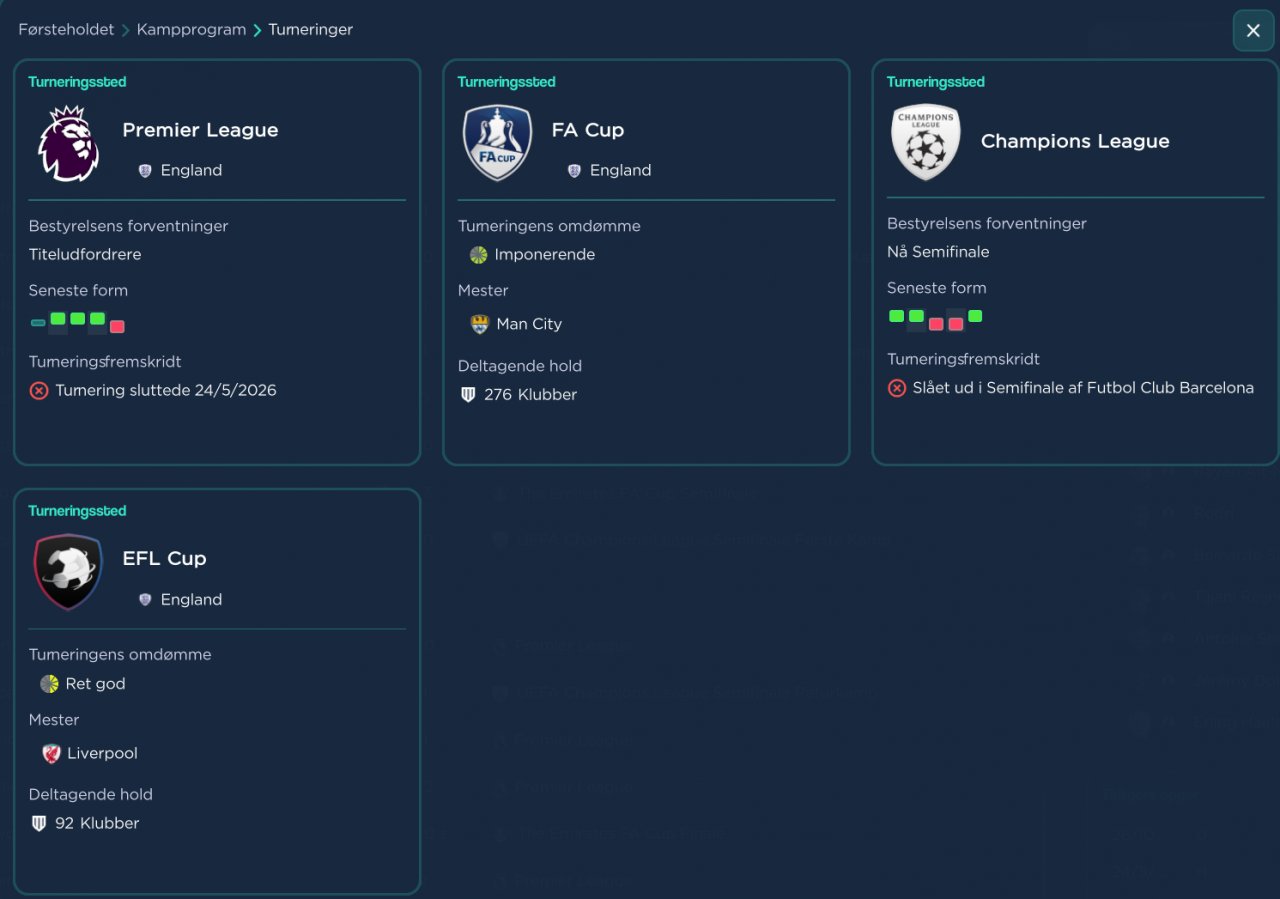Click the red loss square in Premier League form
1280x899 pixels.
point(117,326)
